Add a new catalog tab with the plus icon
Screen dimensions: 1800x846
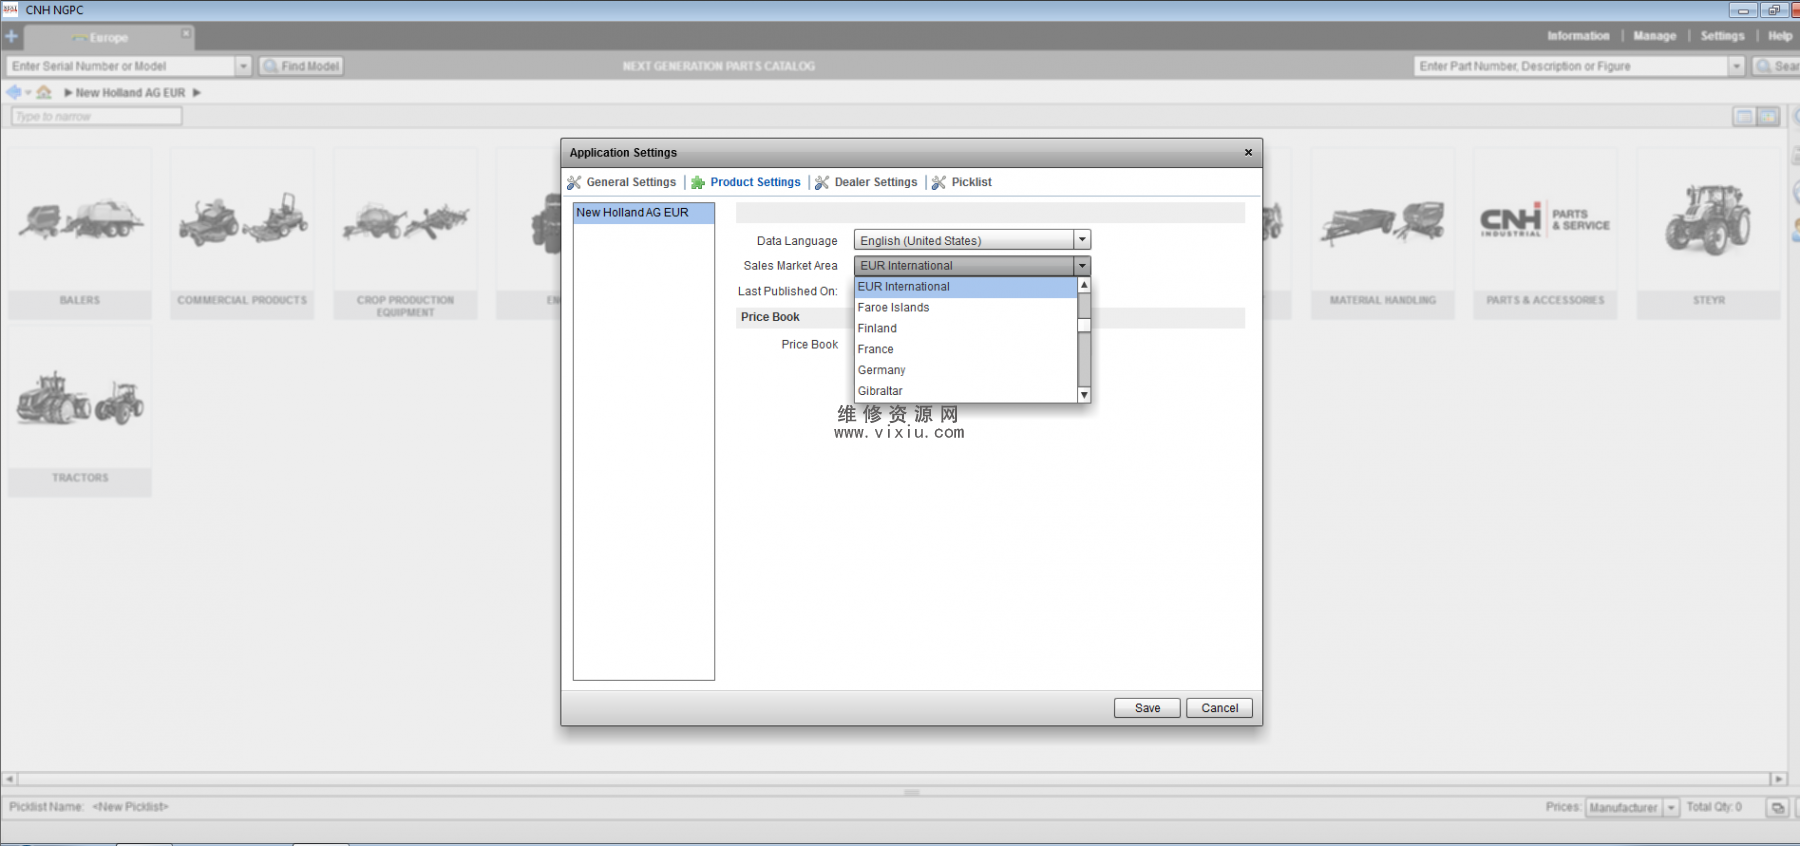(11, 37)
